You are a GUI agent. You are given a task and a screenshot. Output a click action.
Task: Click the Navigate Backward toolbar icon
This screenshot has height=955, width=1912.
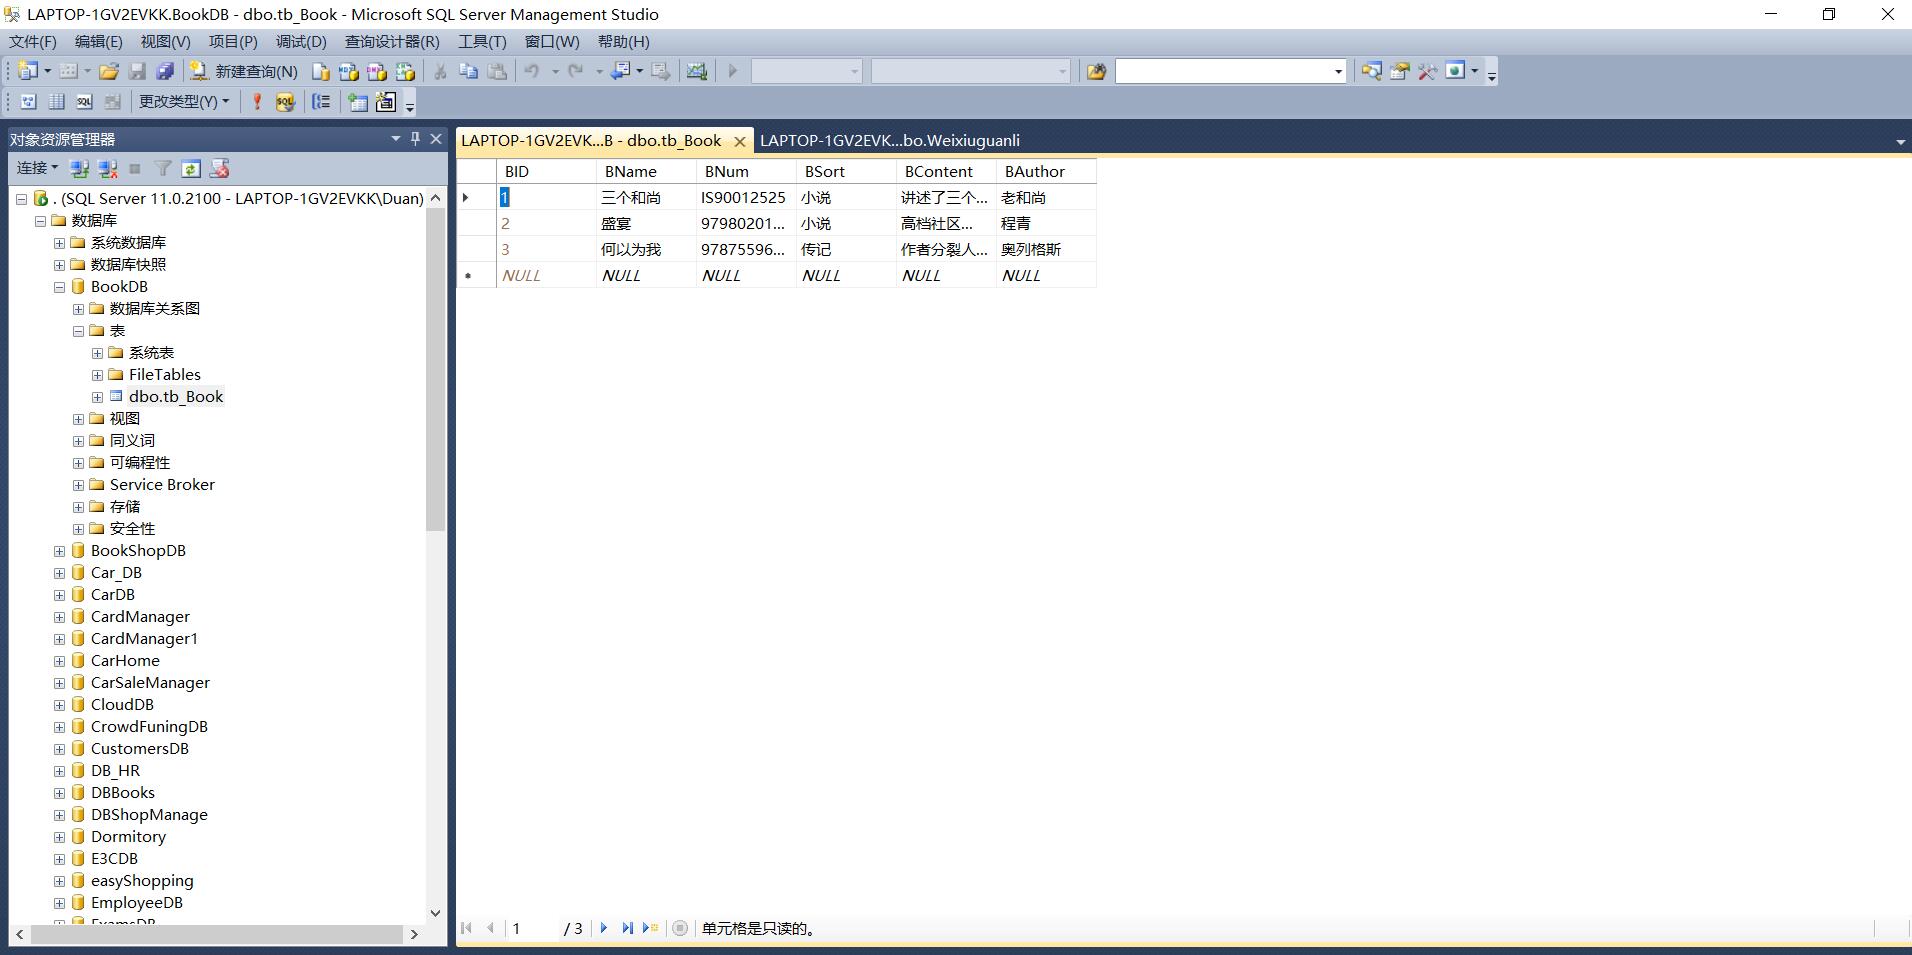pyautogui.click(x=620, y=71)
